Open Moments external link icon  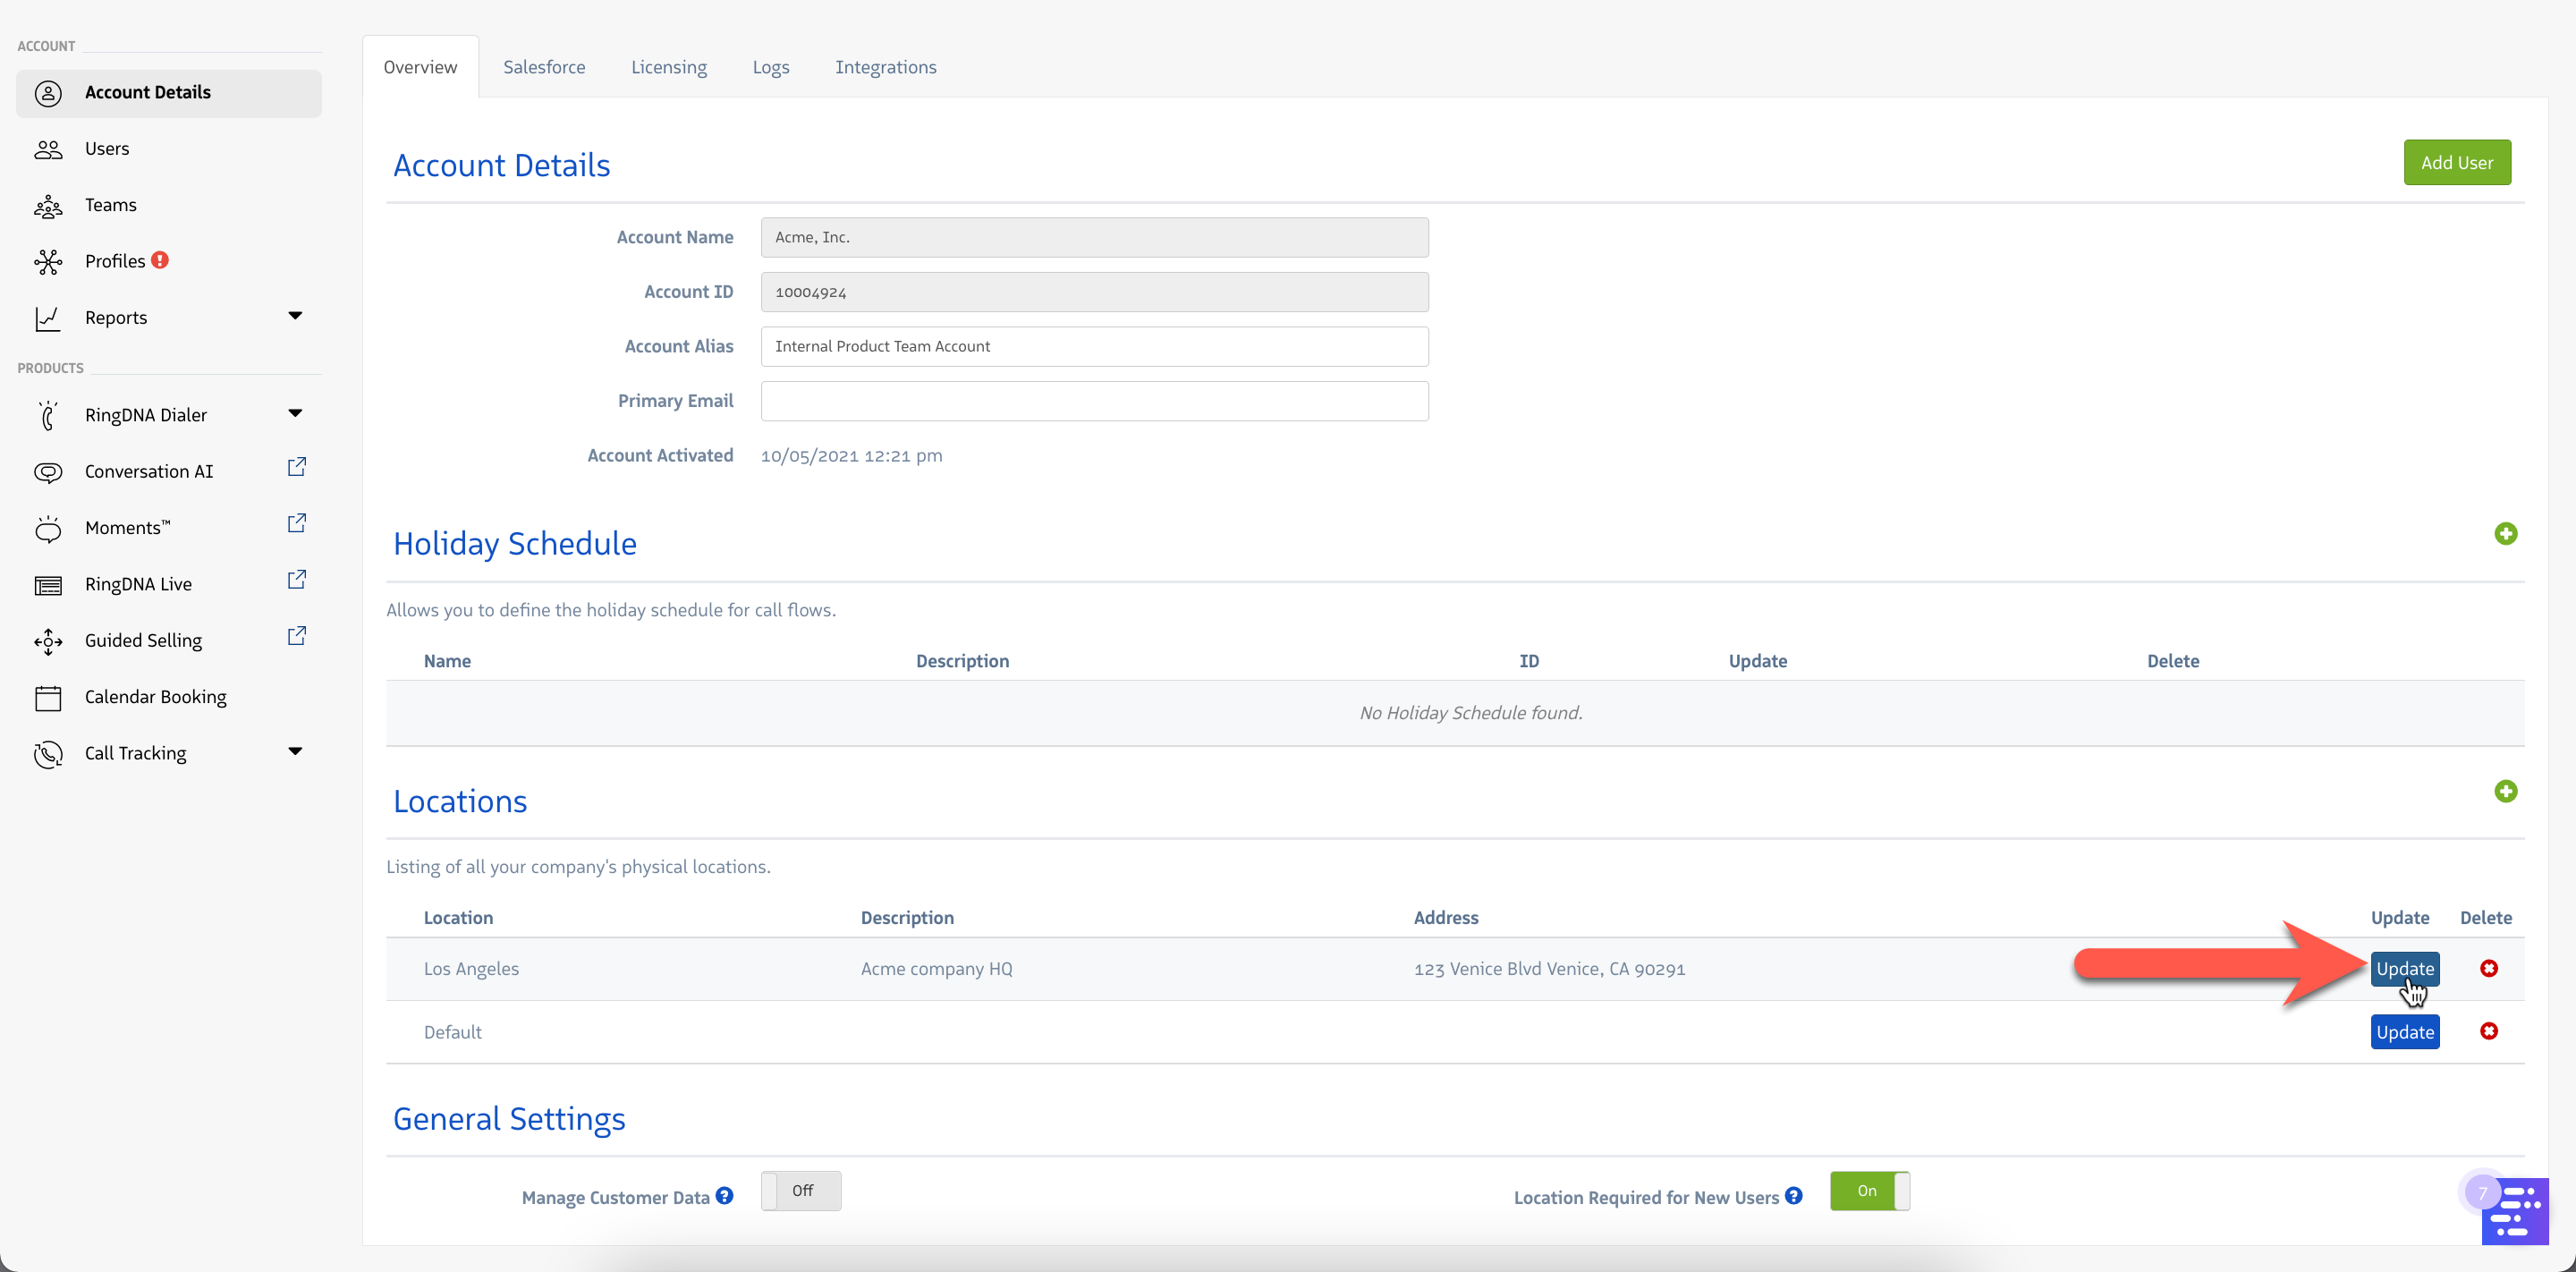296,523
